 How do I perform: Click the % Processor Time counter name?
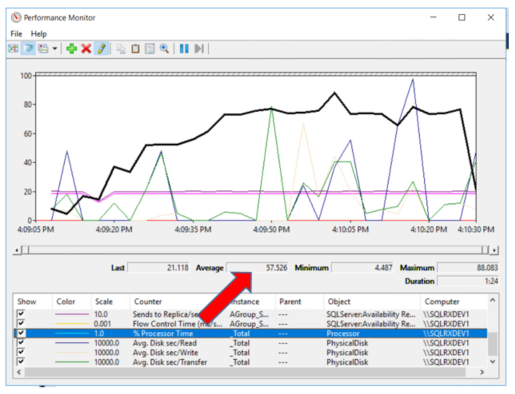[x=163, y=333]
